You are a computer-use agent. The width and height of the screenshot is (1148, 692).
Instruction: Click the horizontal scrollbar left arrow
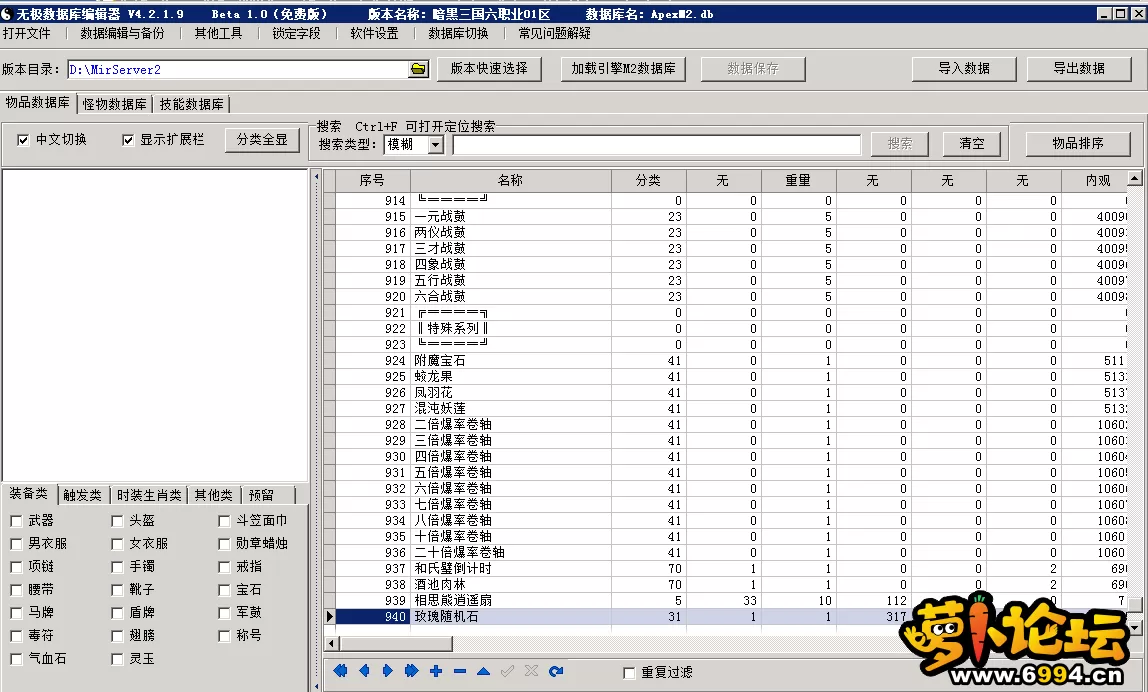332,644
